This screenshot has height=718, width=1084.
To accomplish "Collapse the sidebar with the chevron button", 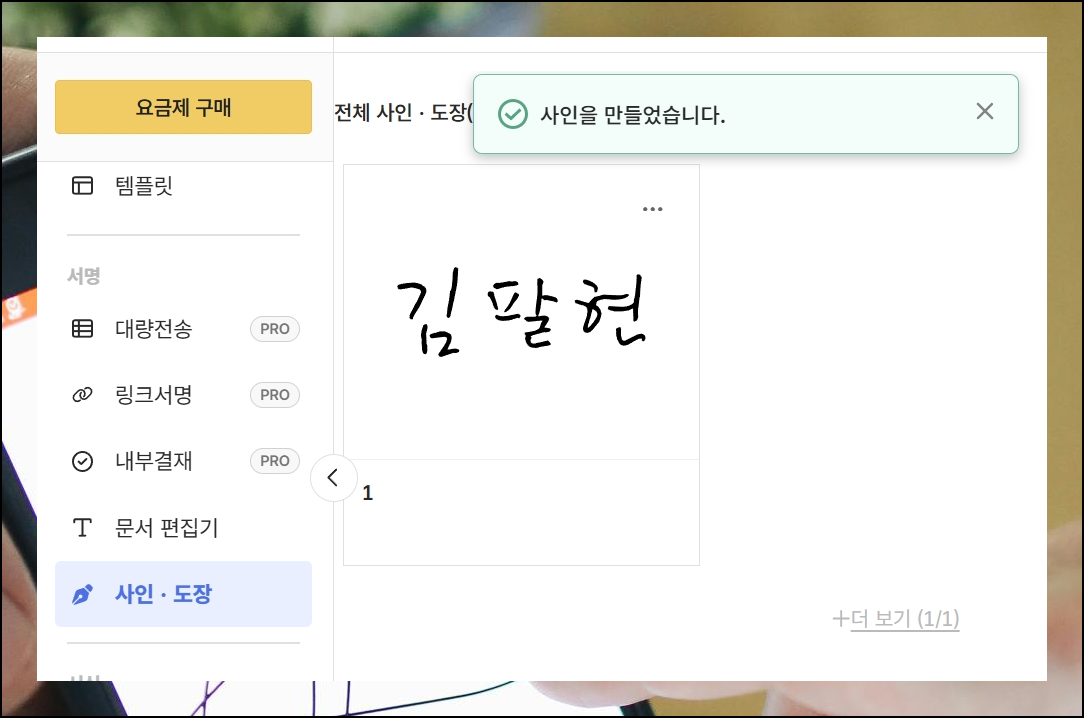I will (x=333, y=478).
